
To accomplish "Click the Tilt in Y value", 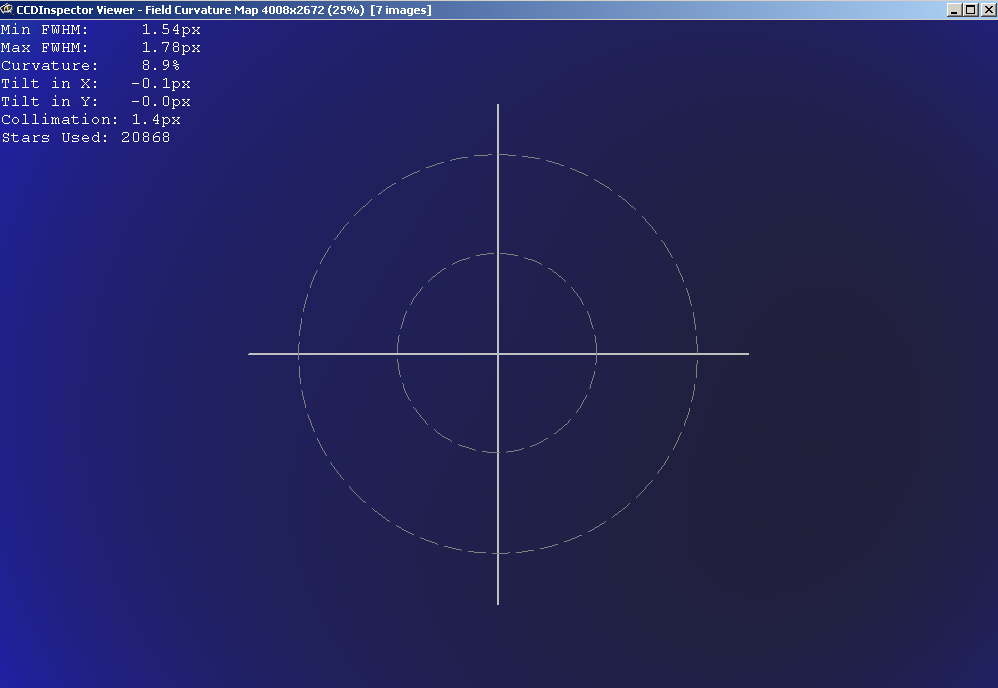I will [160, 102].
